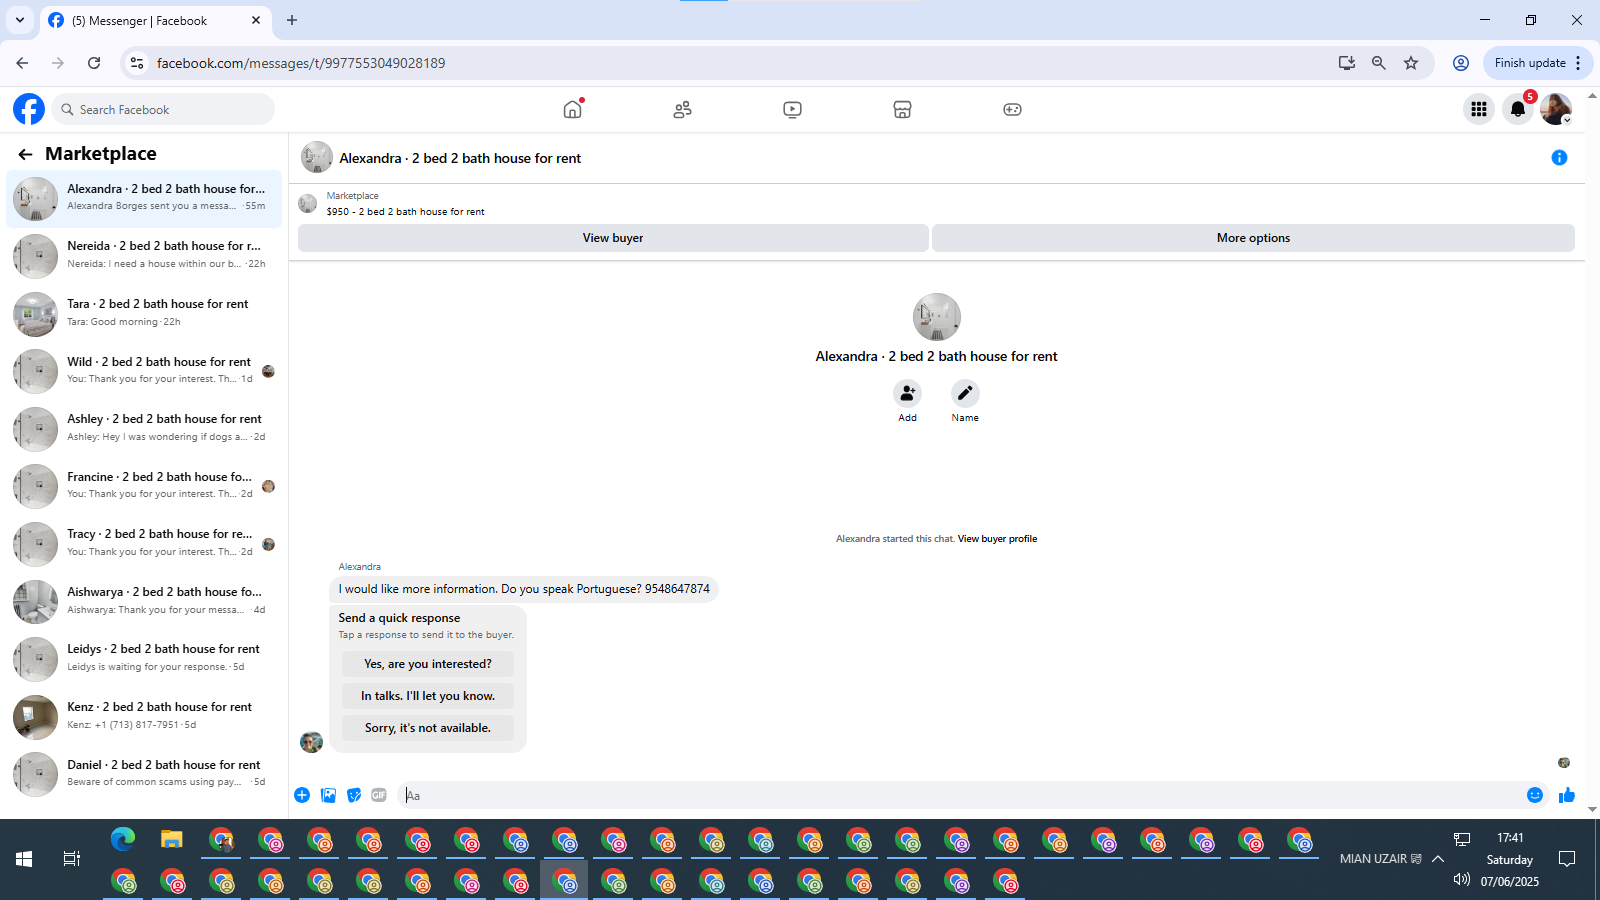Open the Tracy conversation

144,544
